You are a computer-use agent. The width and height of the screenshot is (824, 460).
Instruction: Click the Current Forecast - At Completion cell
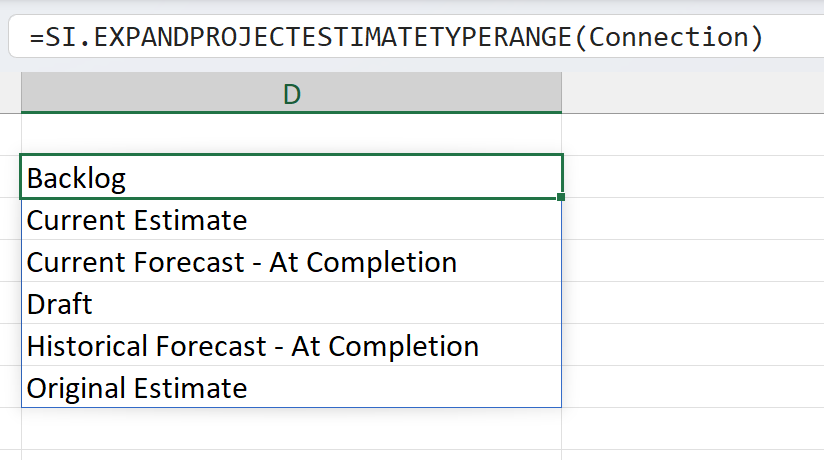(291, 262)
